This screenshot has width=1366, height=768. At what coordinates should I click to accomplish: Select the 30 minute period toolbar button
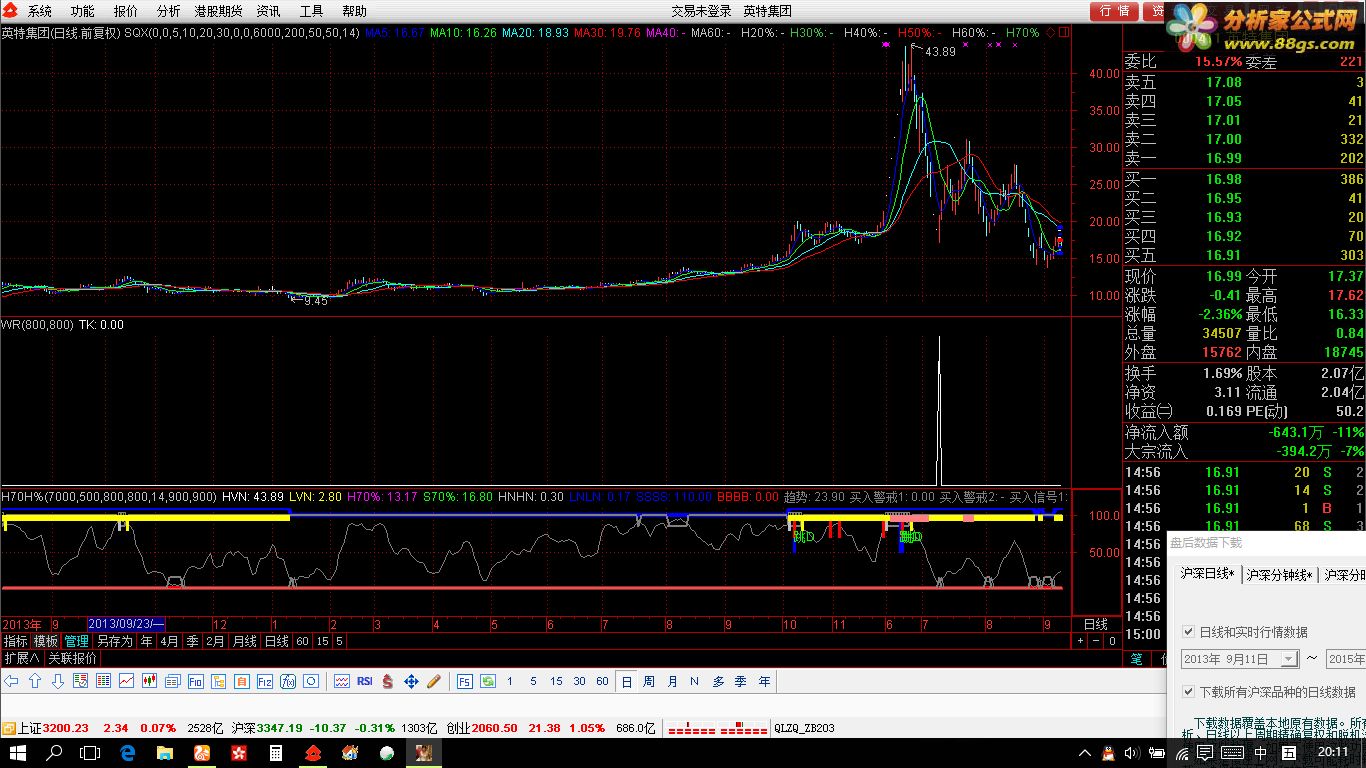click(580, 681)
